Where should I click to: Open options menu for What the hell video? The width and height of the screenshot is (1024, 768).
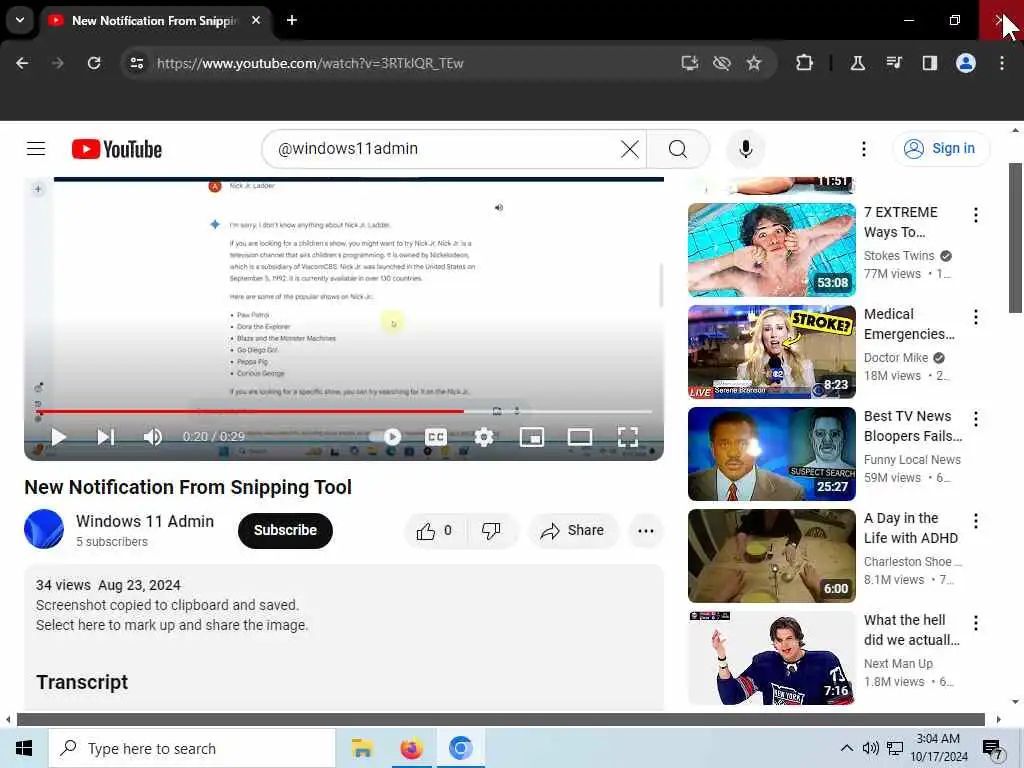coord(976,622)
